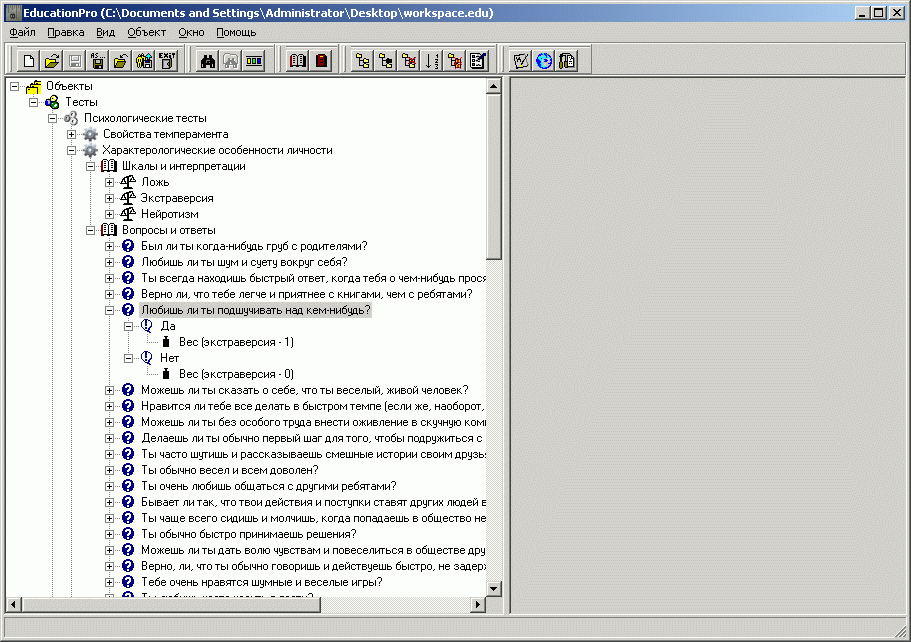This screenshot has width=911, height=642.
Task: Expand the 'Свойства темперамента' node
Action: click(72, 134)
